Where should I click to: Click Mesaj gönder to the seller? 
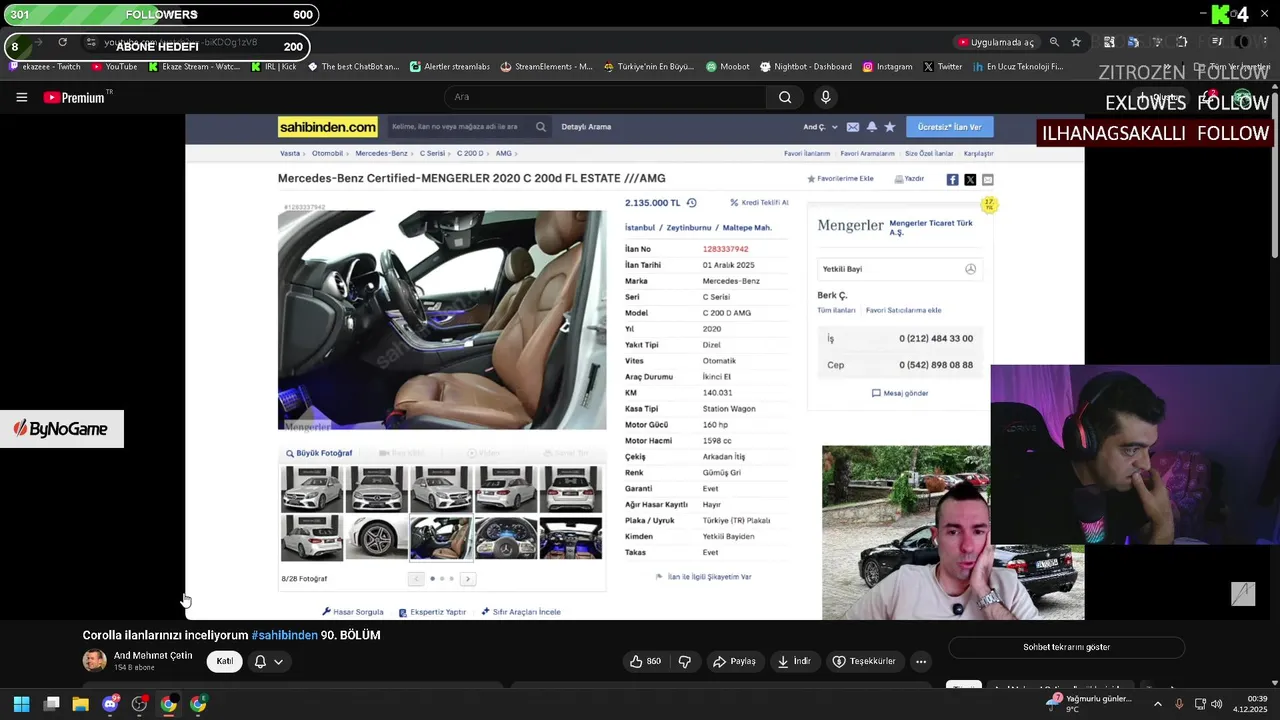(x=900, y=393)
